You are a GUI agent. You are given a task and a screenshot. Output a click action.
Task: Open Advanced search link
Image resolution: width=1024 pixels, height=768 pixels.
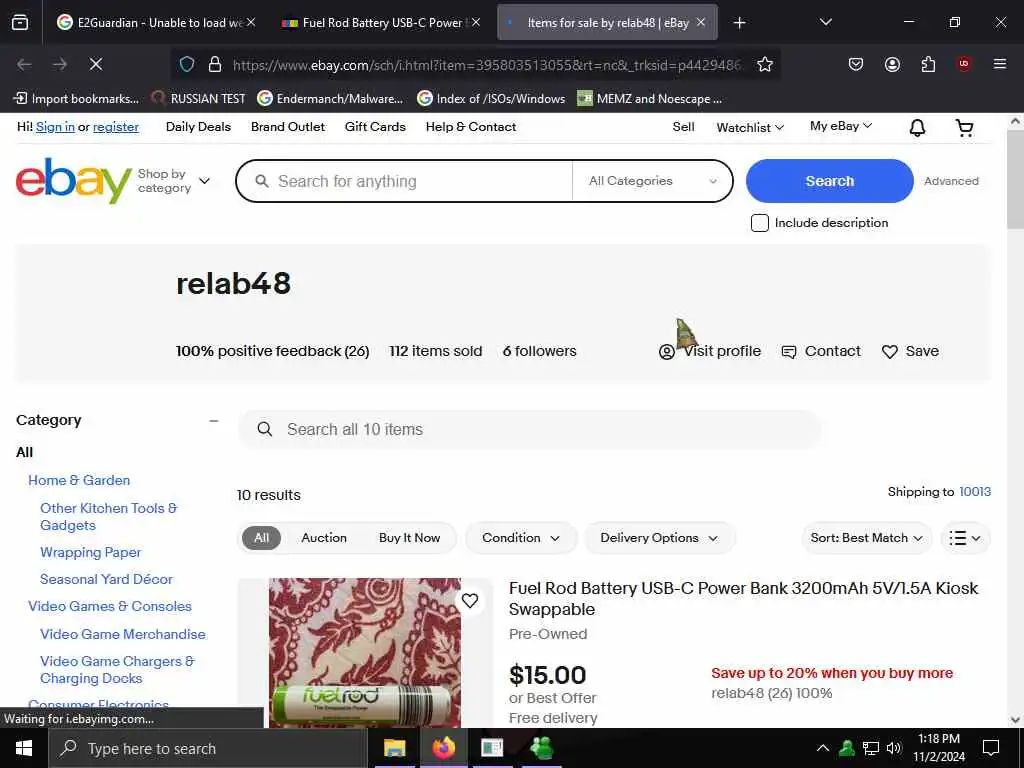coord(951,181)
